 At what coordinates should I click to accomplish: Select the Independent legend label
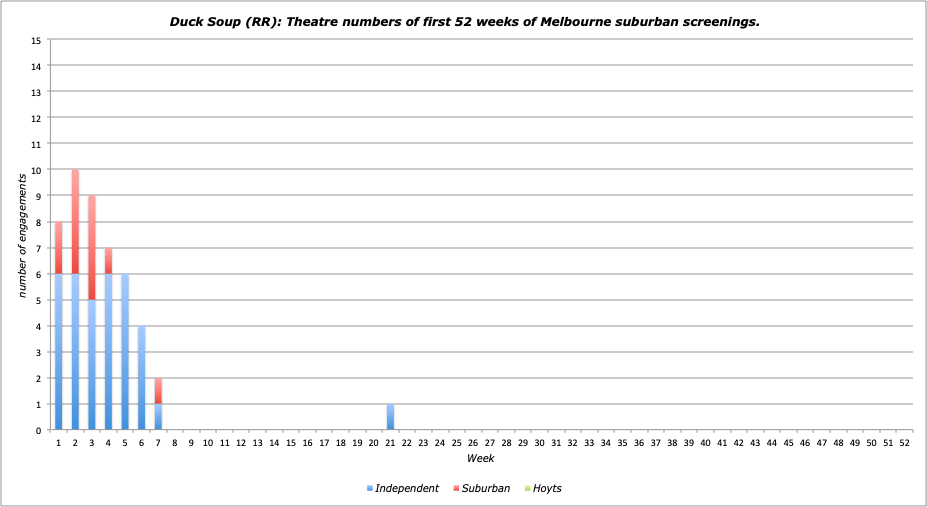point(406,489)
